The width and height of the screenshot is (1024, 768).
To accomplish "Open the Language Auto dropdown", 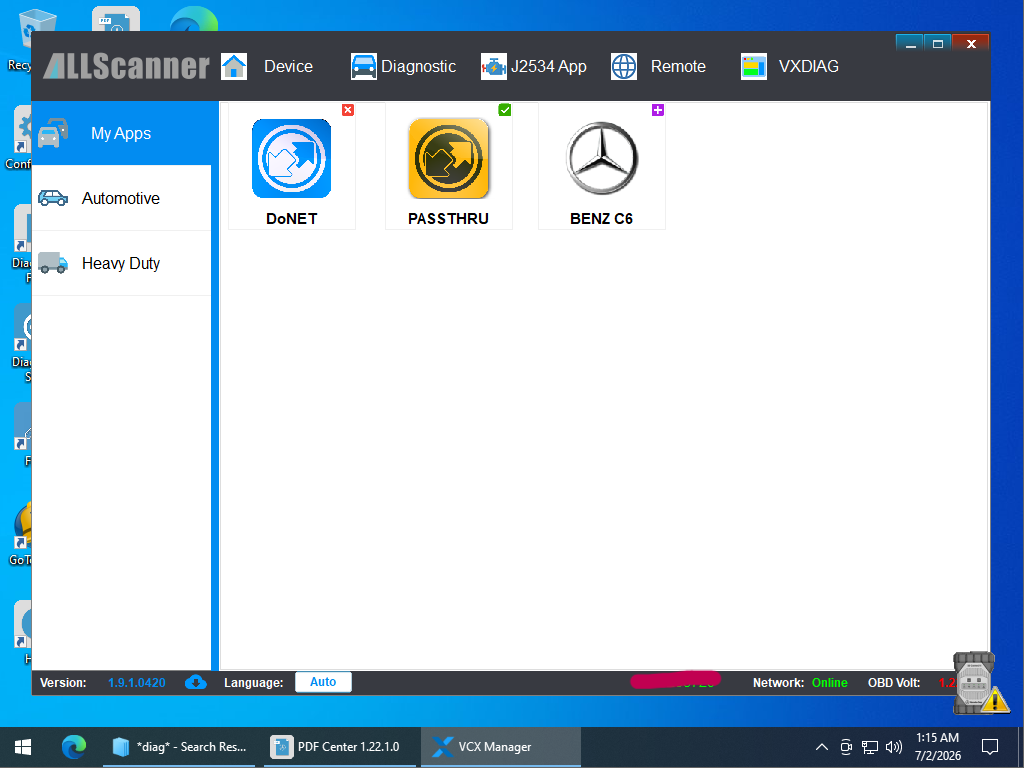I will click(323, 682).
